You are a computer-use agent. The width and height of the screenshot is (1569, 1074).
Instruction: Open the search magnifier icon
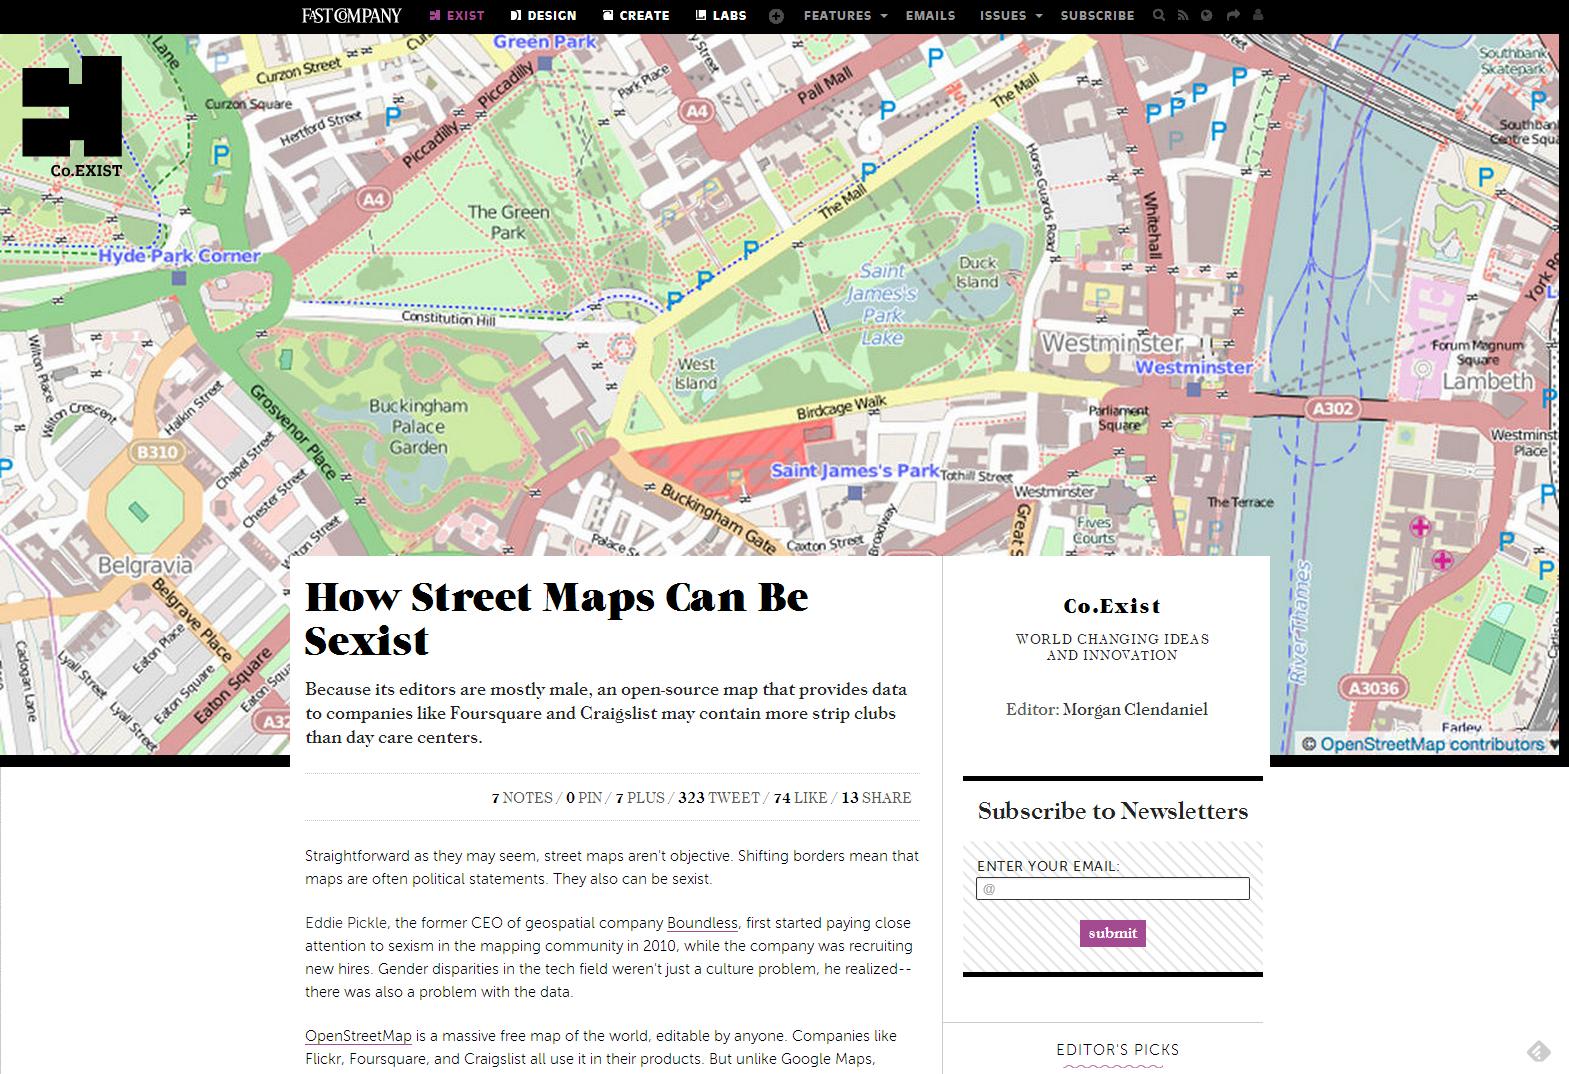tap(1159, 15)
